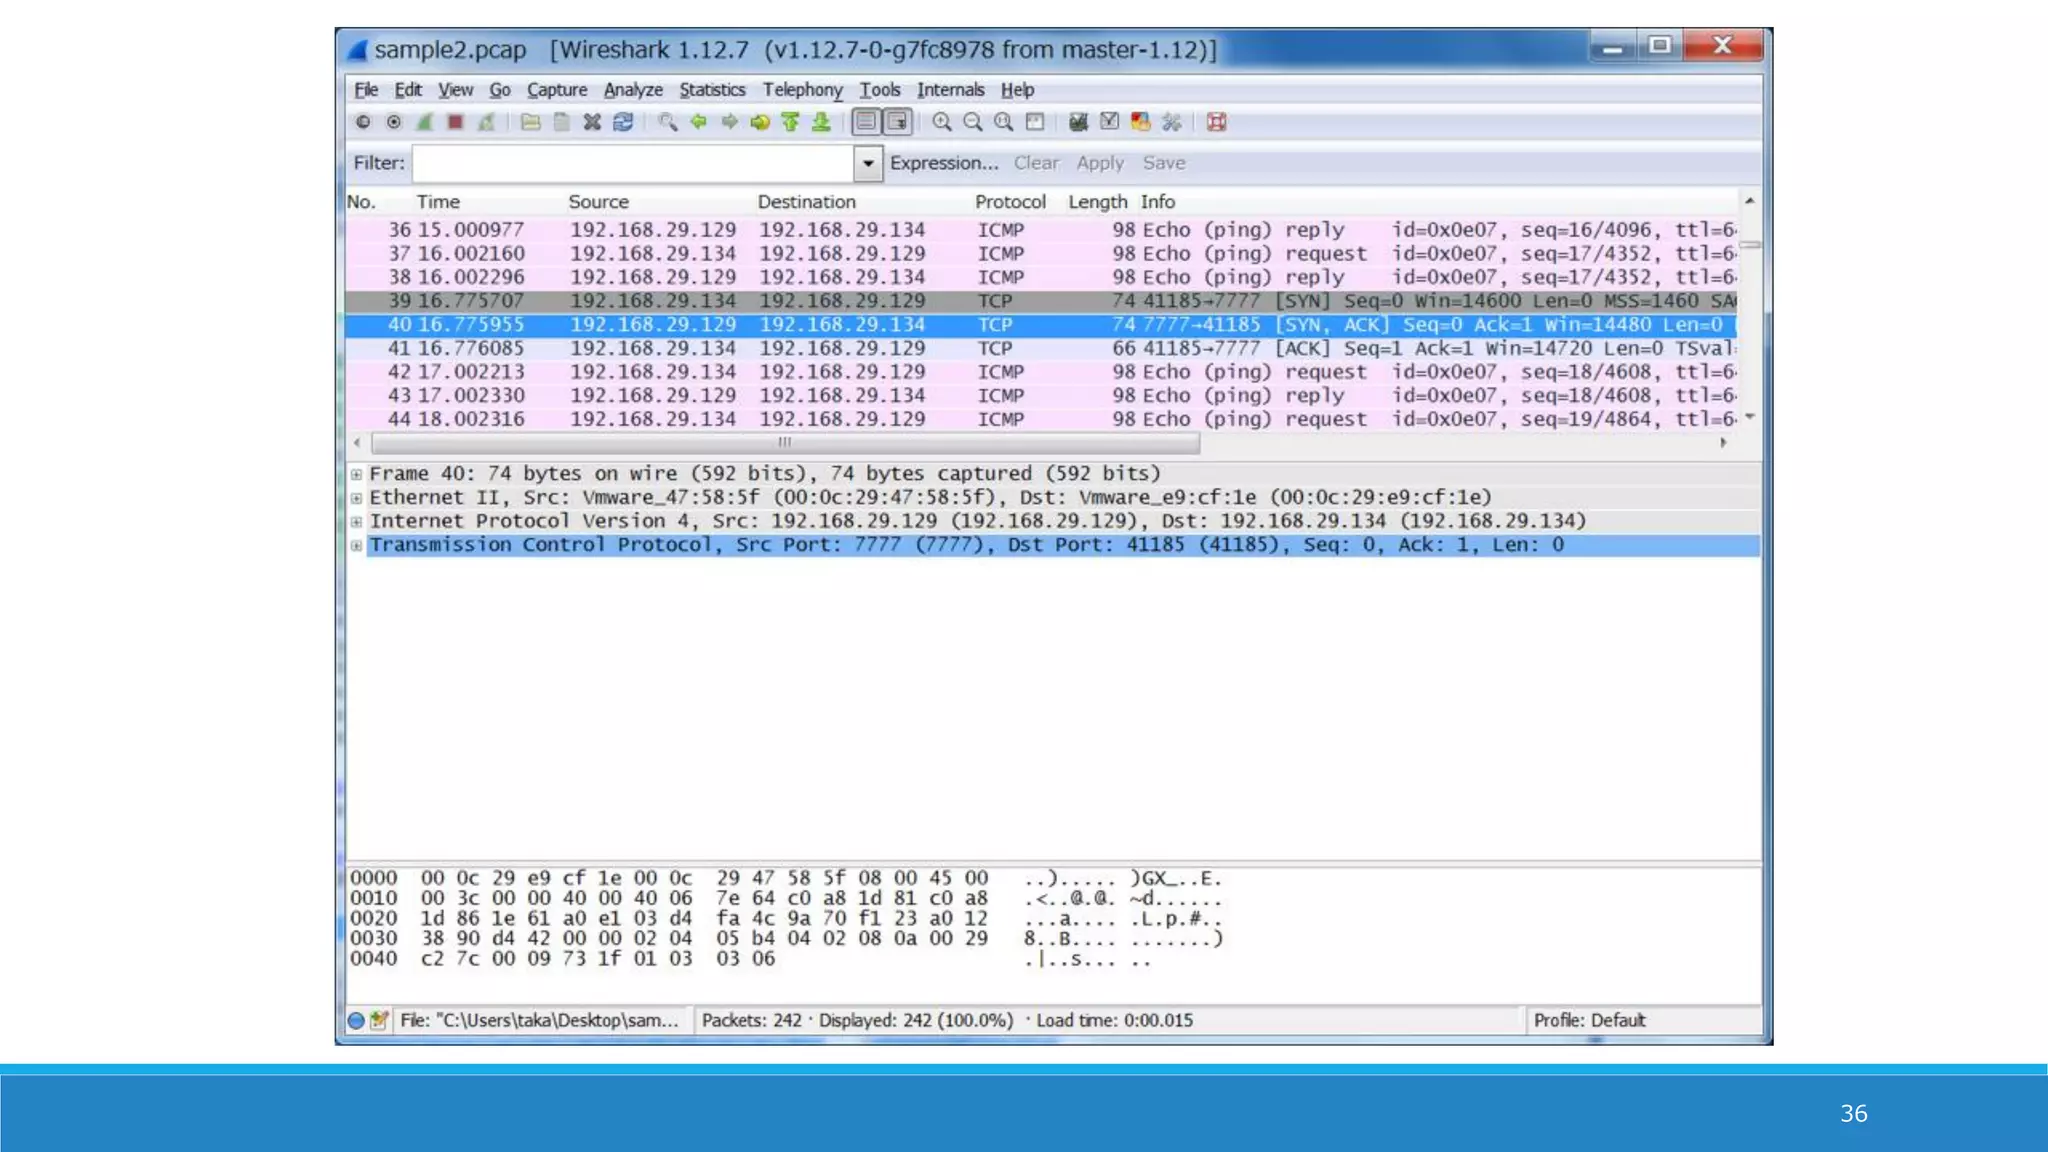Expand the Frame 40 tree node
Image resolution: width=2048 pixels, height=1152 pixels.
(x=356, y=474)
